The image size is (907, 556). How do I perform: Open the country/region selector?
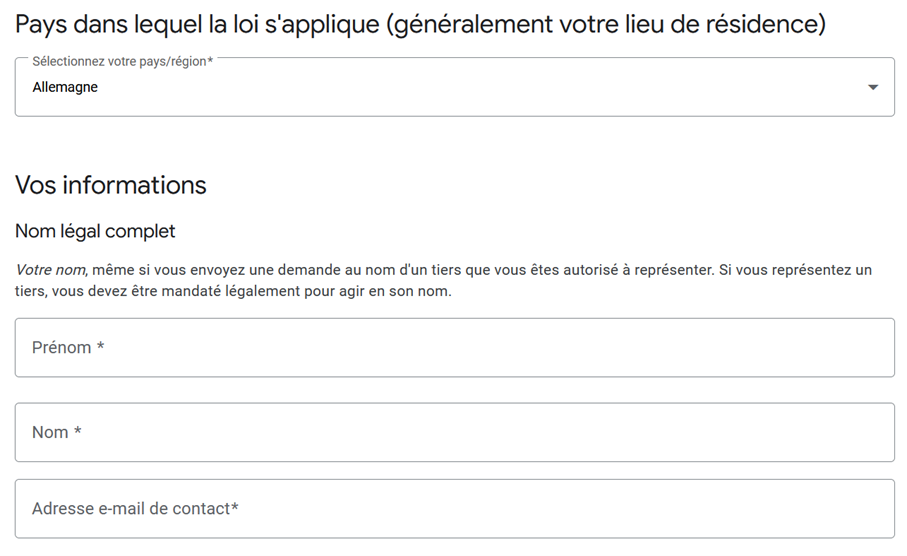(455, 87)
